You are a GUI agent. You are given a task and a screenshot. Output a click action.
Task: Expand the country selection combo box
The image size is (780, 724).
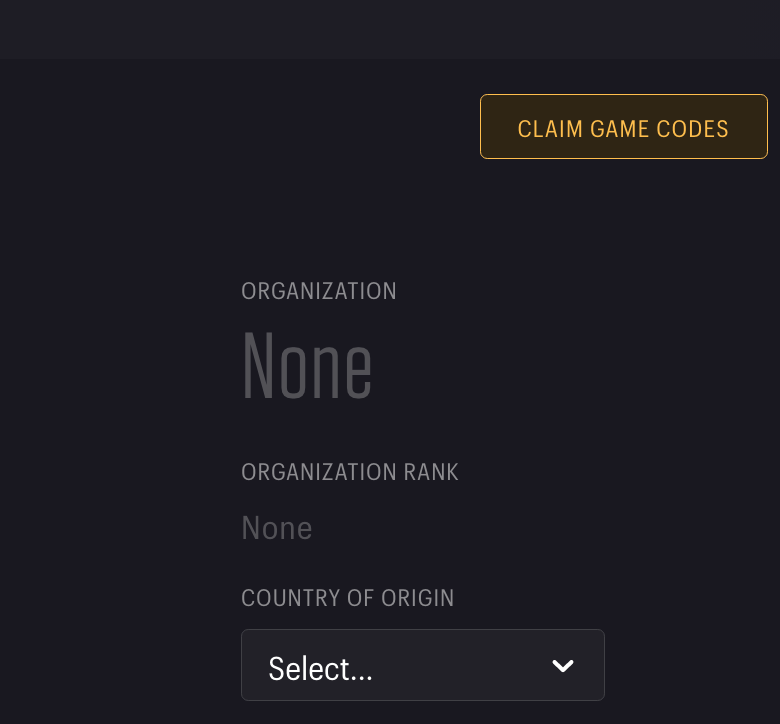click(422, 665)
